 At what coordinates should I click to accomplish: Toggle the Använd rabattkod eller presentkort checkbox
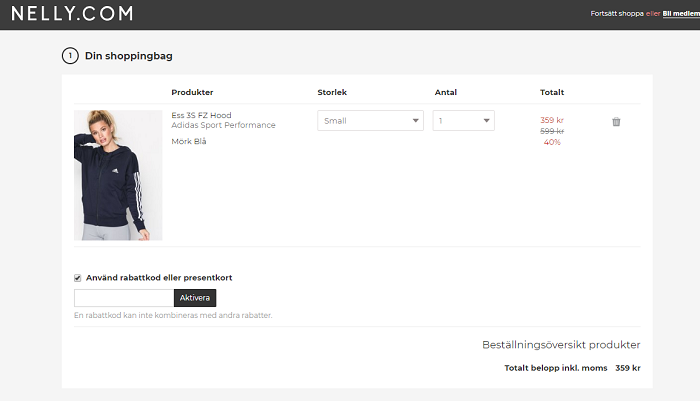[78, 278]
